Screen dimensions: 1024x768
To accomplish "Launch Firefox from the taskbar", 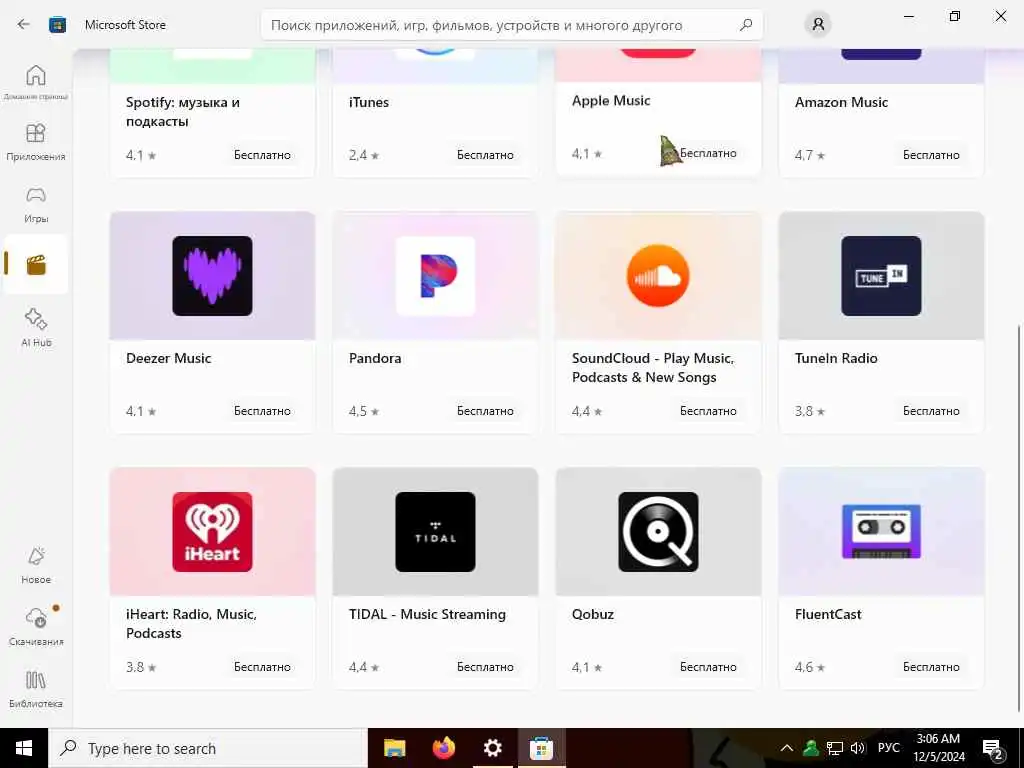I will click(x=443, y=748).
